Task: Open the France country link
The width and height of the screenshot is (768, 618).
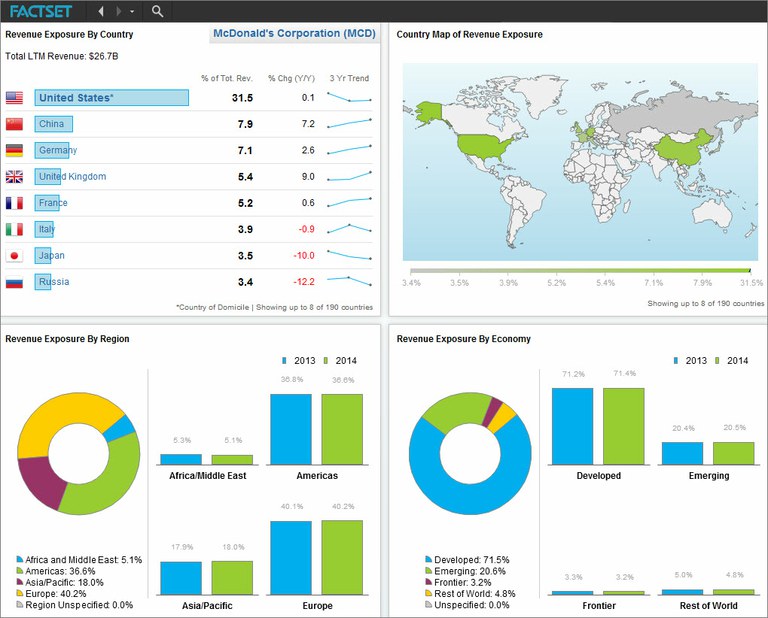Action: pos(53,203)
